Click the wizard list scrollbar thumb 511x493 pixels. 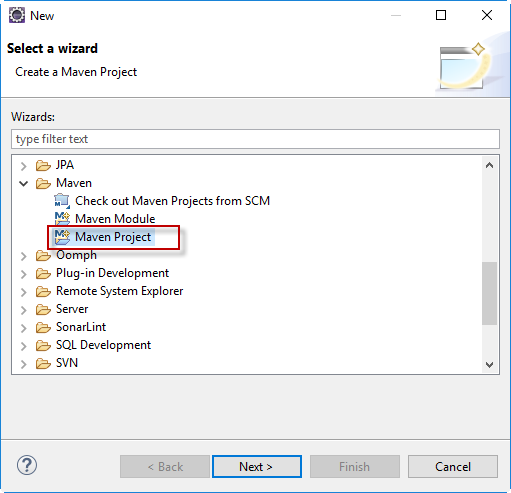pos(489,293)
